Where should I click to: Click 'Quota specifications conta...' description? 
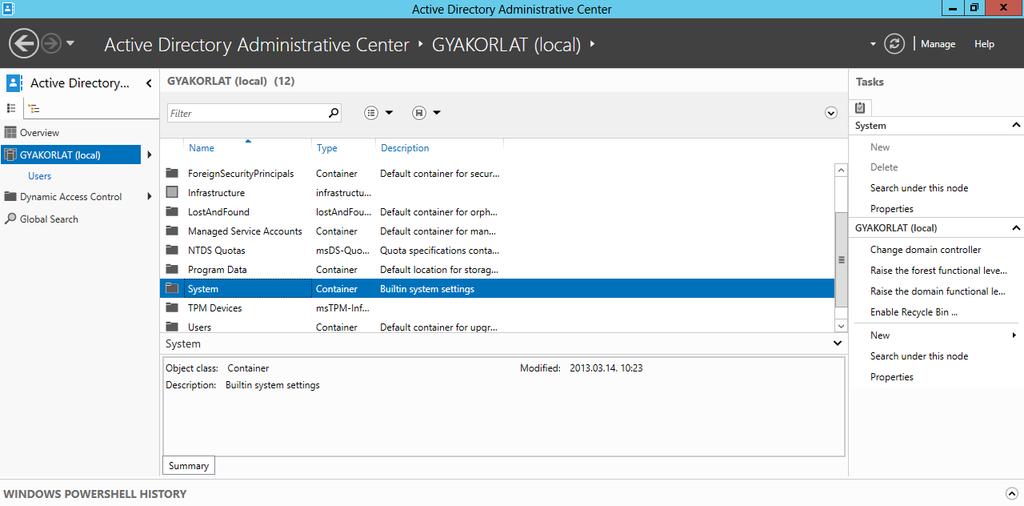pyautogui.click(x=440, y=250)
